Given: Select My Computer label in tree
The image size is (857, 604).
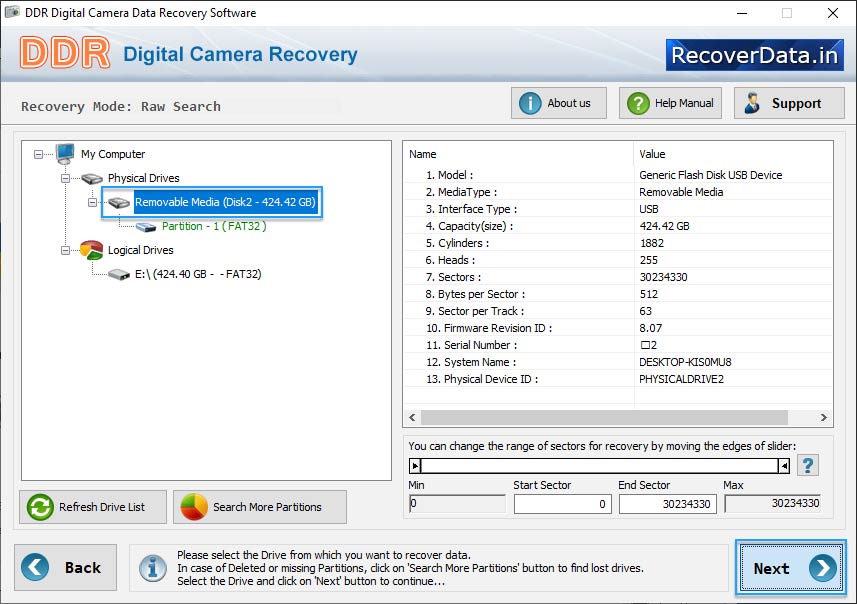Looking at the screenshot, I should (x=113, y=154).
